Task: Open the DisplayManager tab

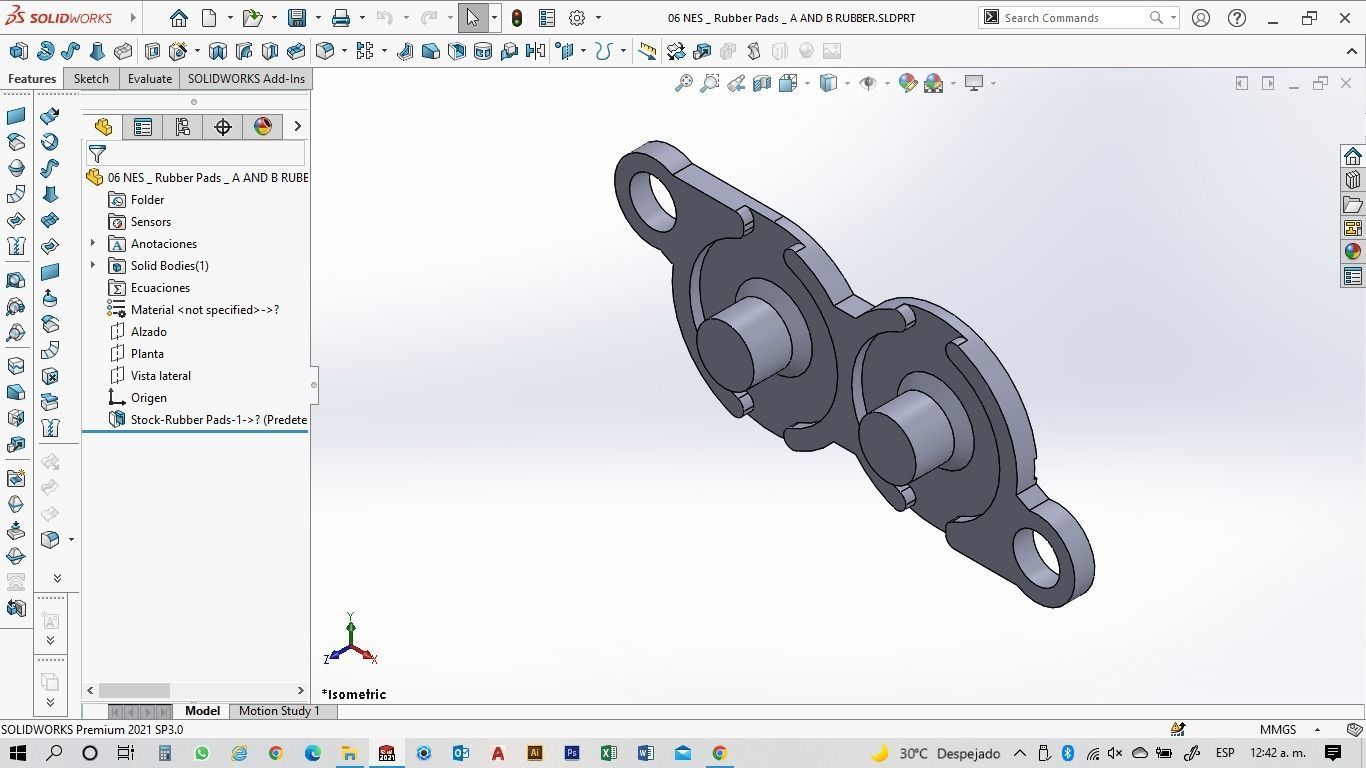Action: pos(263,126)
